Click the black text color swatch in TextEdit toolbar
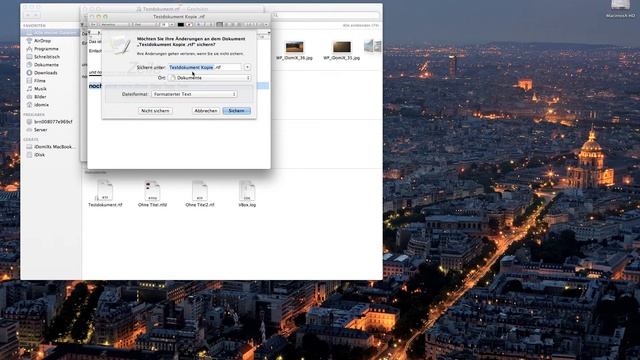 [181, 24]
